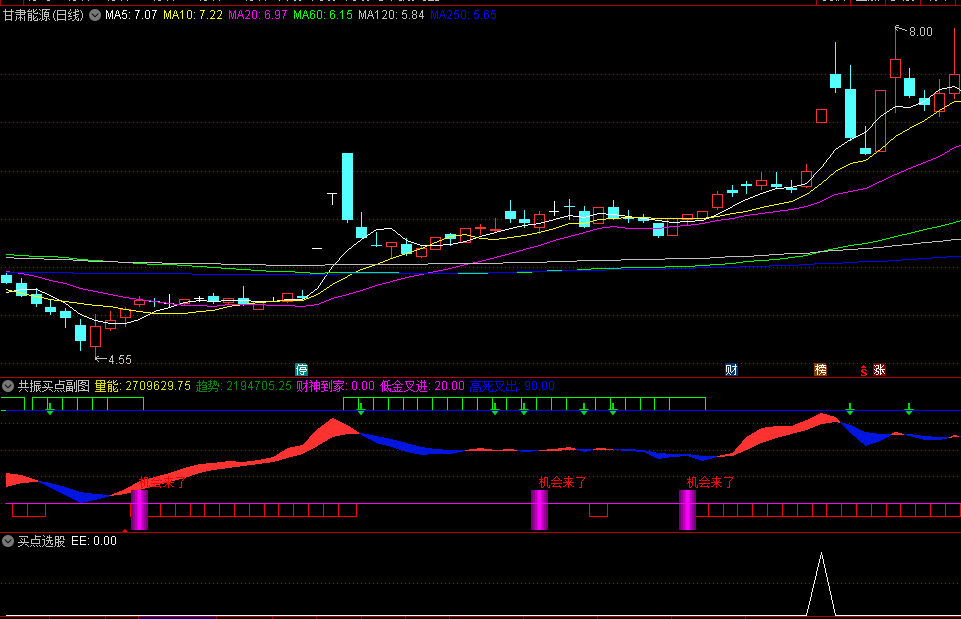961x619 pixels.
Task: Click the middle magenta 机会来了 signal bar
Action: click(539, 509)
